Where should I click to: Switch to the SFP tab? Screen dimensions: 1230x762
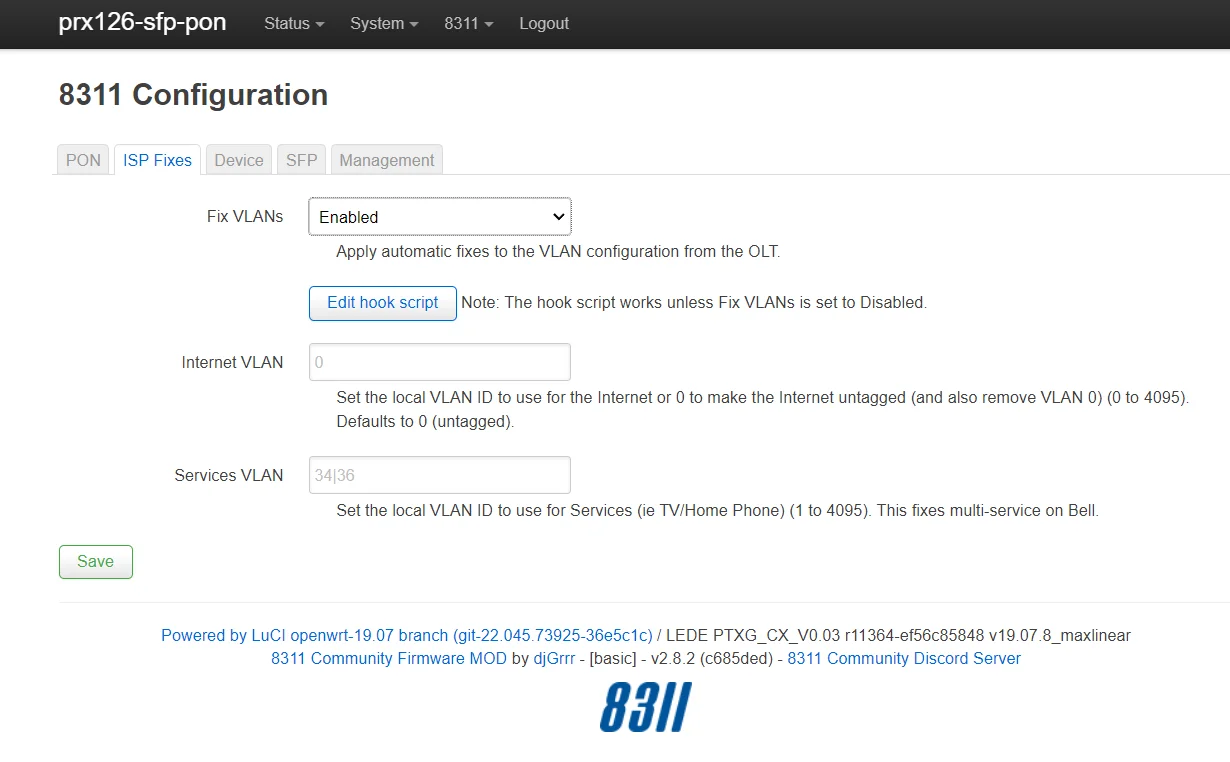pyautogui.click(x=302, y=160)
